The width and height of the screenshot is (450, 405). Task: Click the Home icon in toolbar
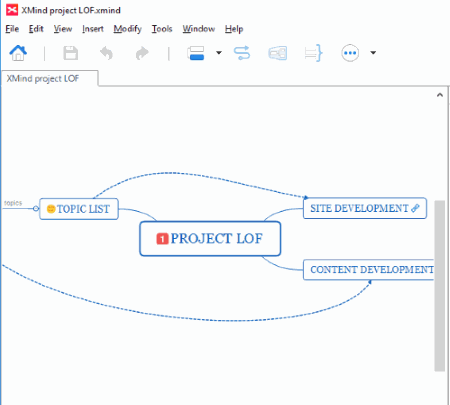click(x=18, y=53)
